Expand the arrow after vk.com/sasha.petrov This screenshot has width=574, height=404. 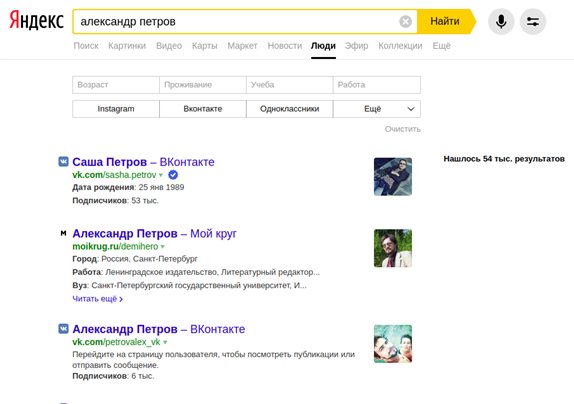(x=161, y=175)
